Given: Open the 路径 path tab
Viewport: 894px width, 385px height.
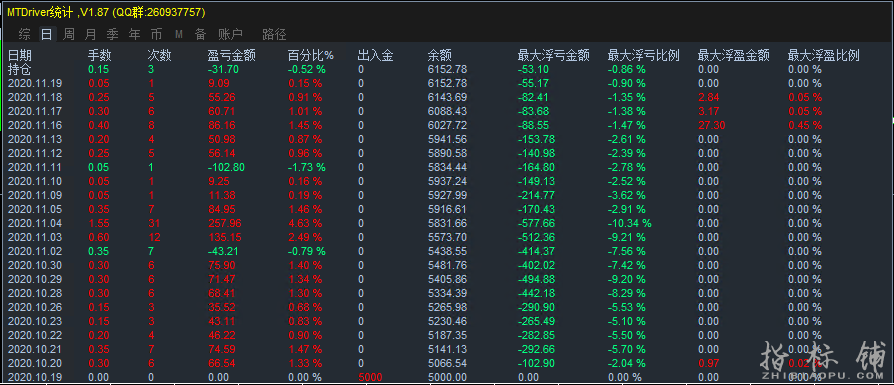Looking at the screenshot, I should [274, 34].
